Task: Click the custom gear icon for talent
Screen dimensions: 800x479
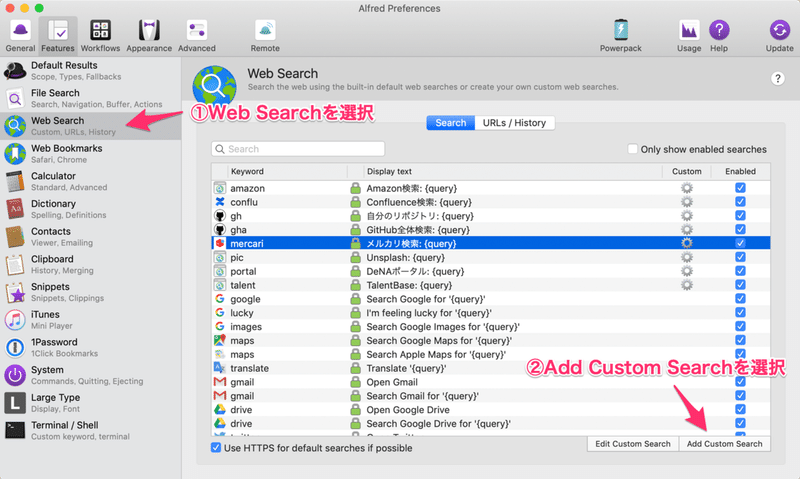Action: pyautogui.click(x=687, y=285)
